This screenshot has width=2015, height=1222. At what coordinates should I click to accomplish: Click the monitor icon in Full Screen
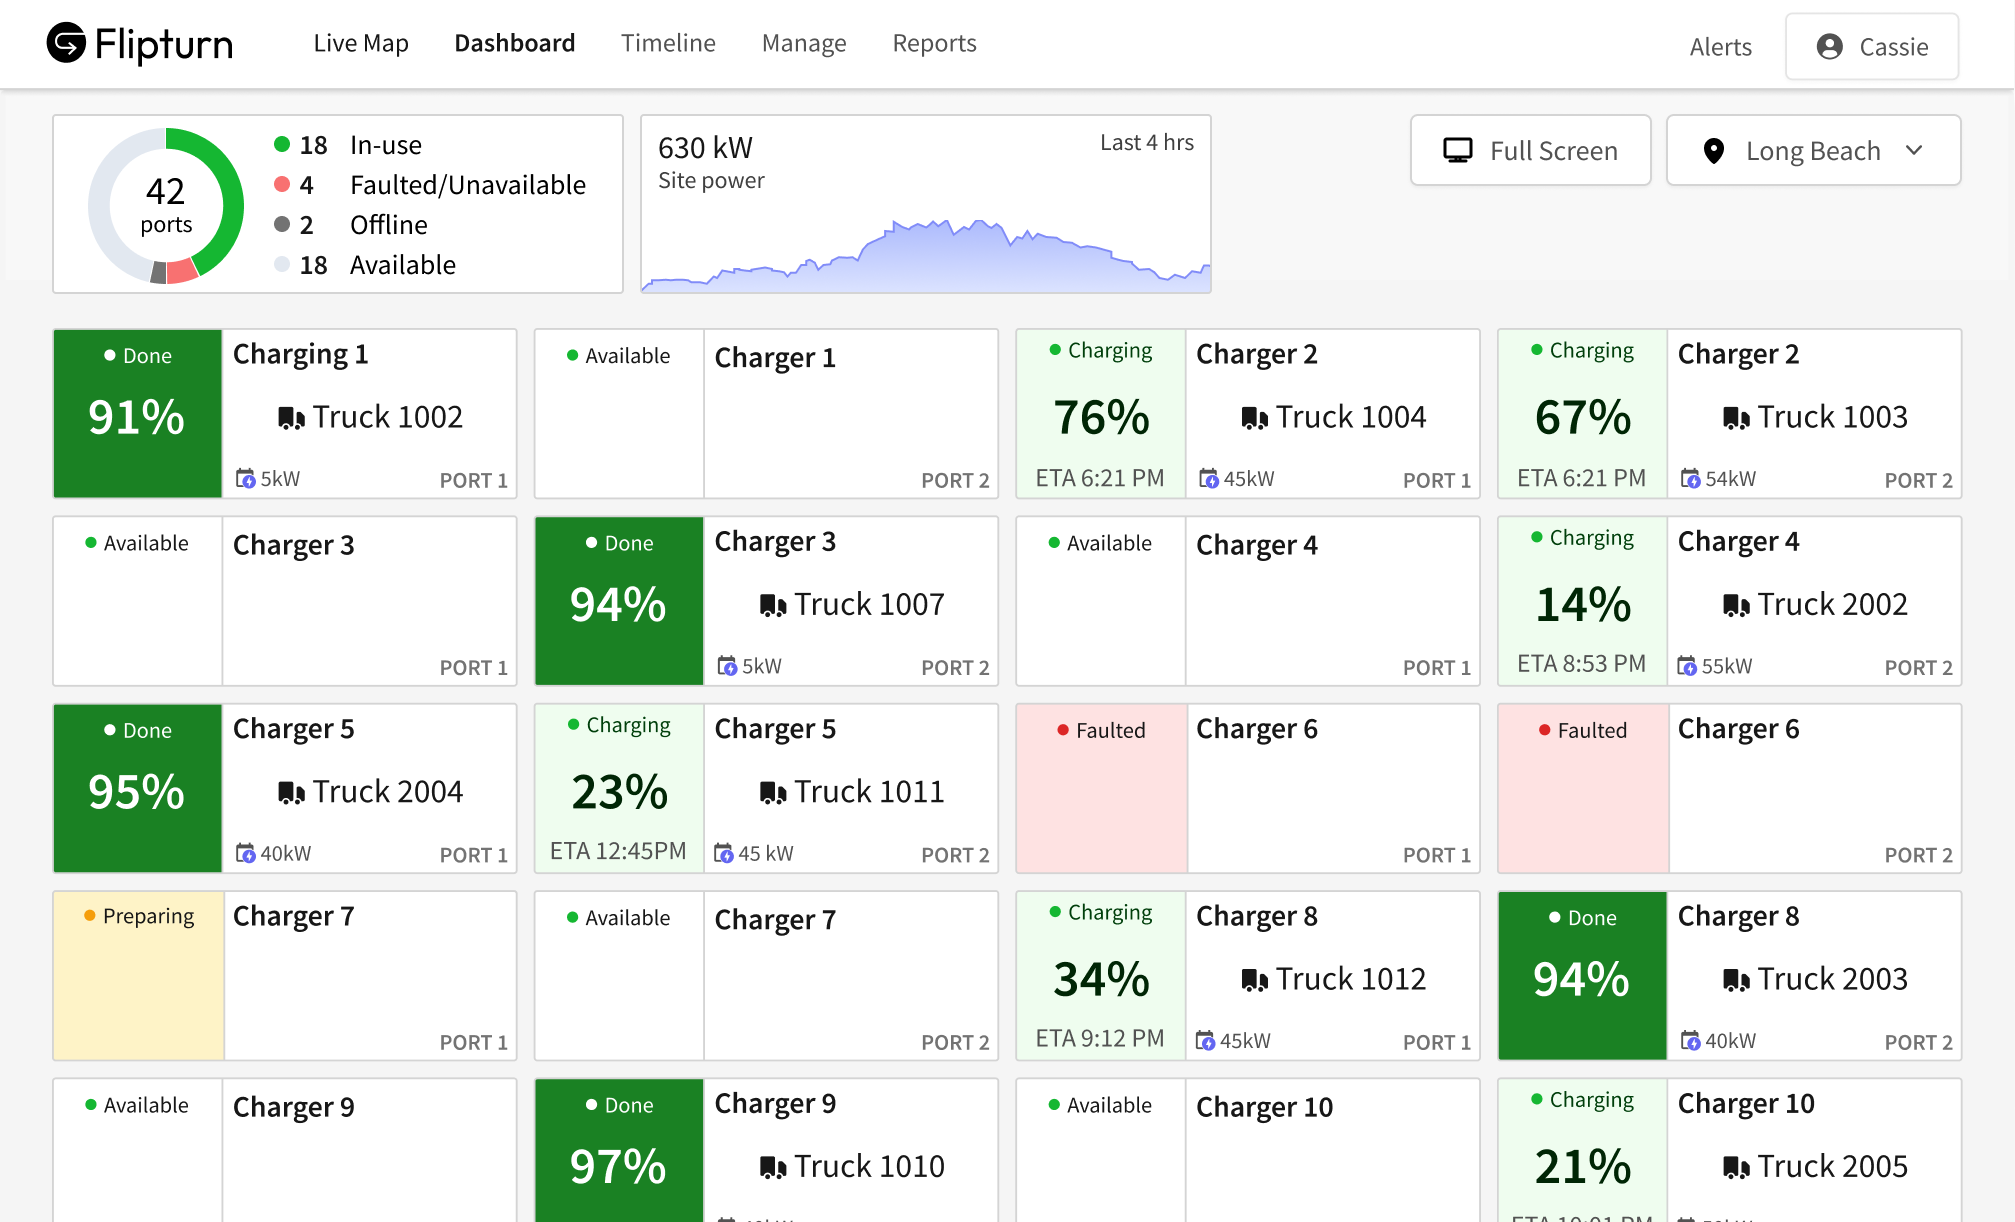click(x=1458, y=151)
